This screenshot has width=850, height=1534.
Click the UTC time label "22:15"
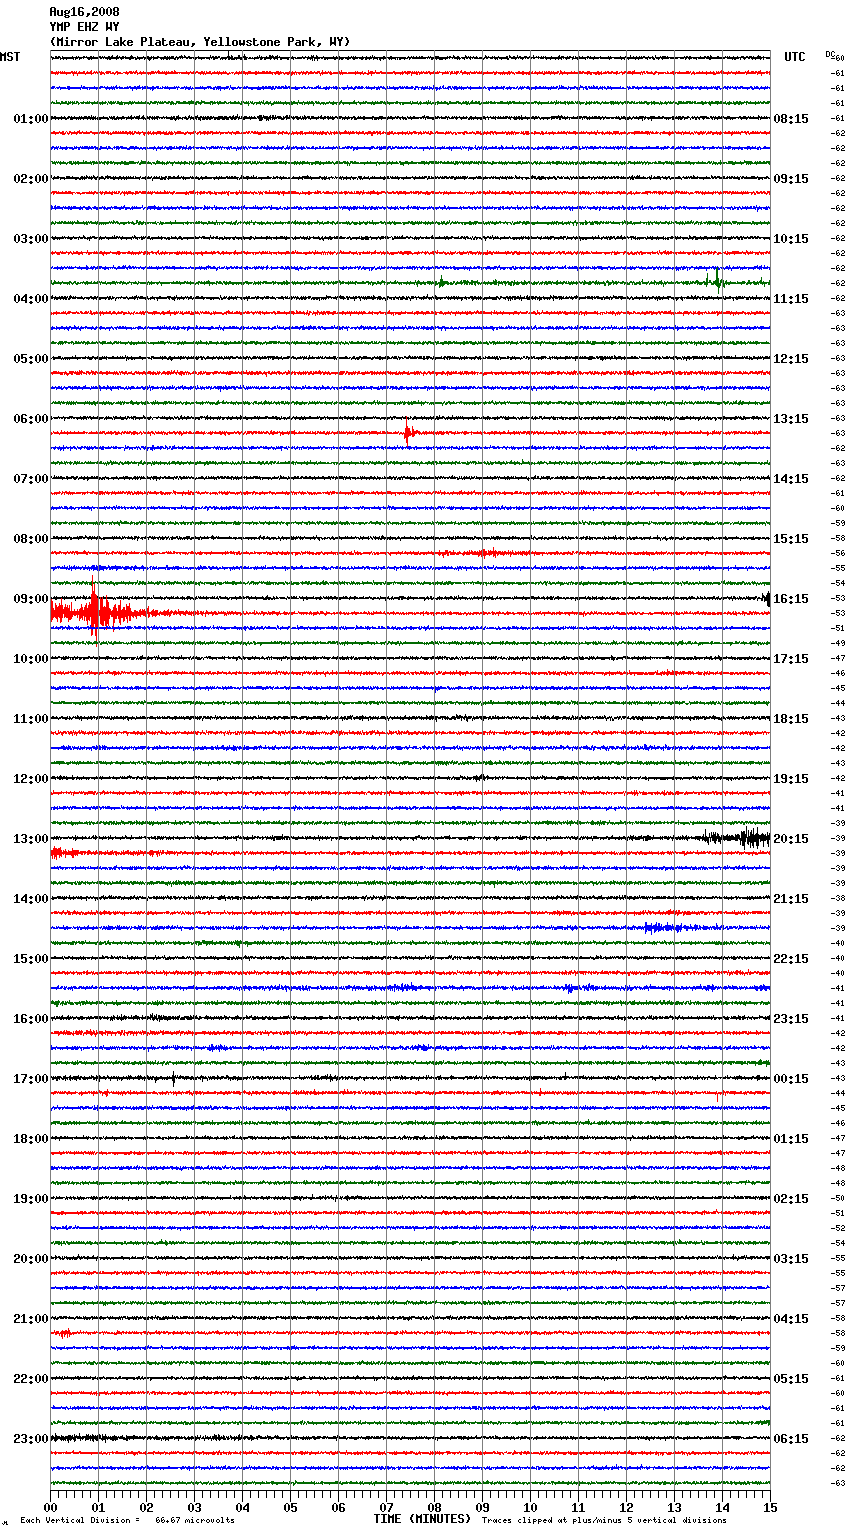(791, 959)
